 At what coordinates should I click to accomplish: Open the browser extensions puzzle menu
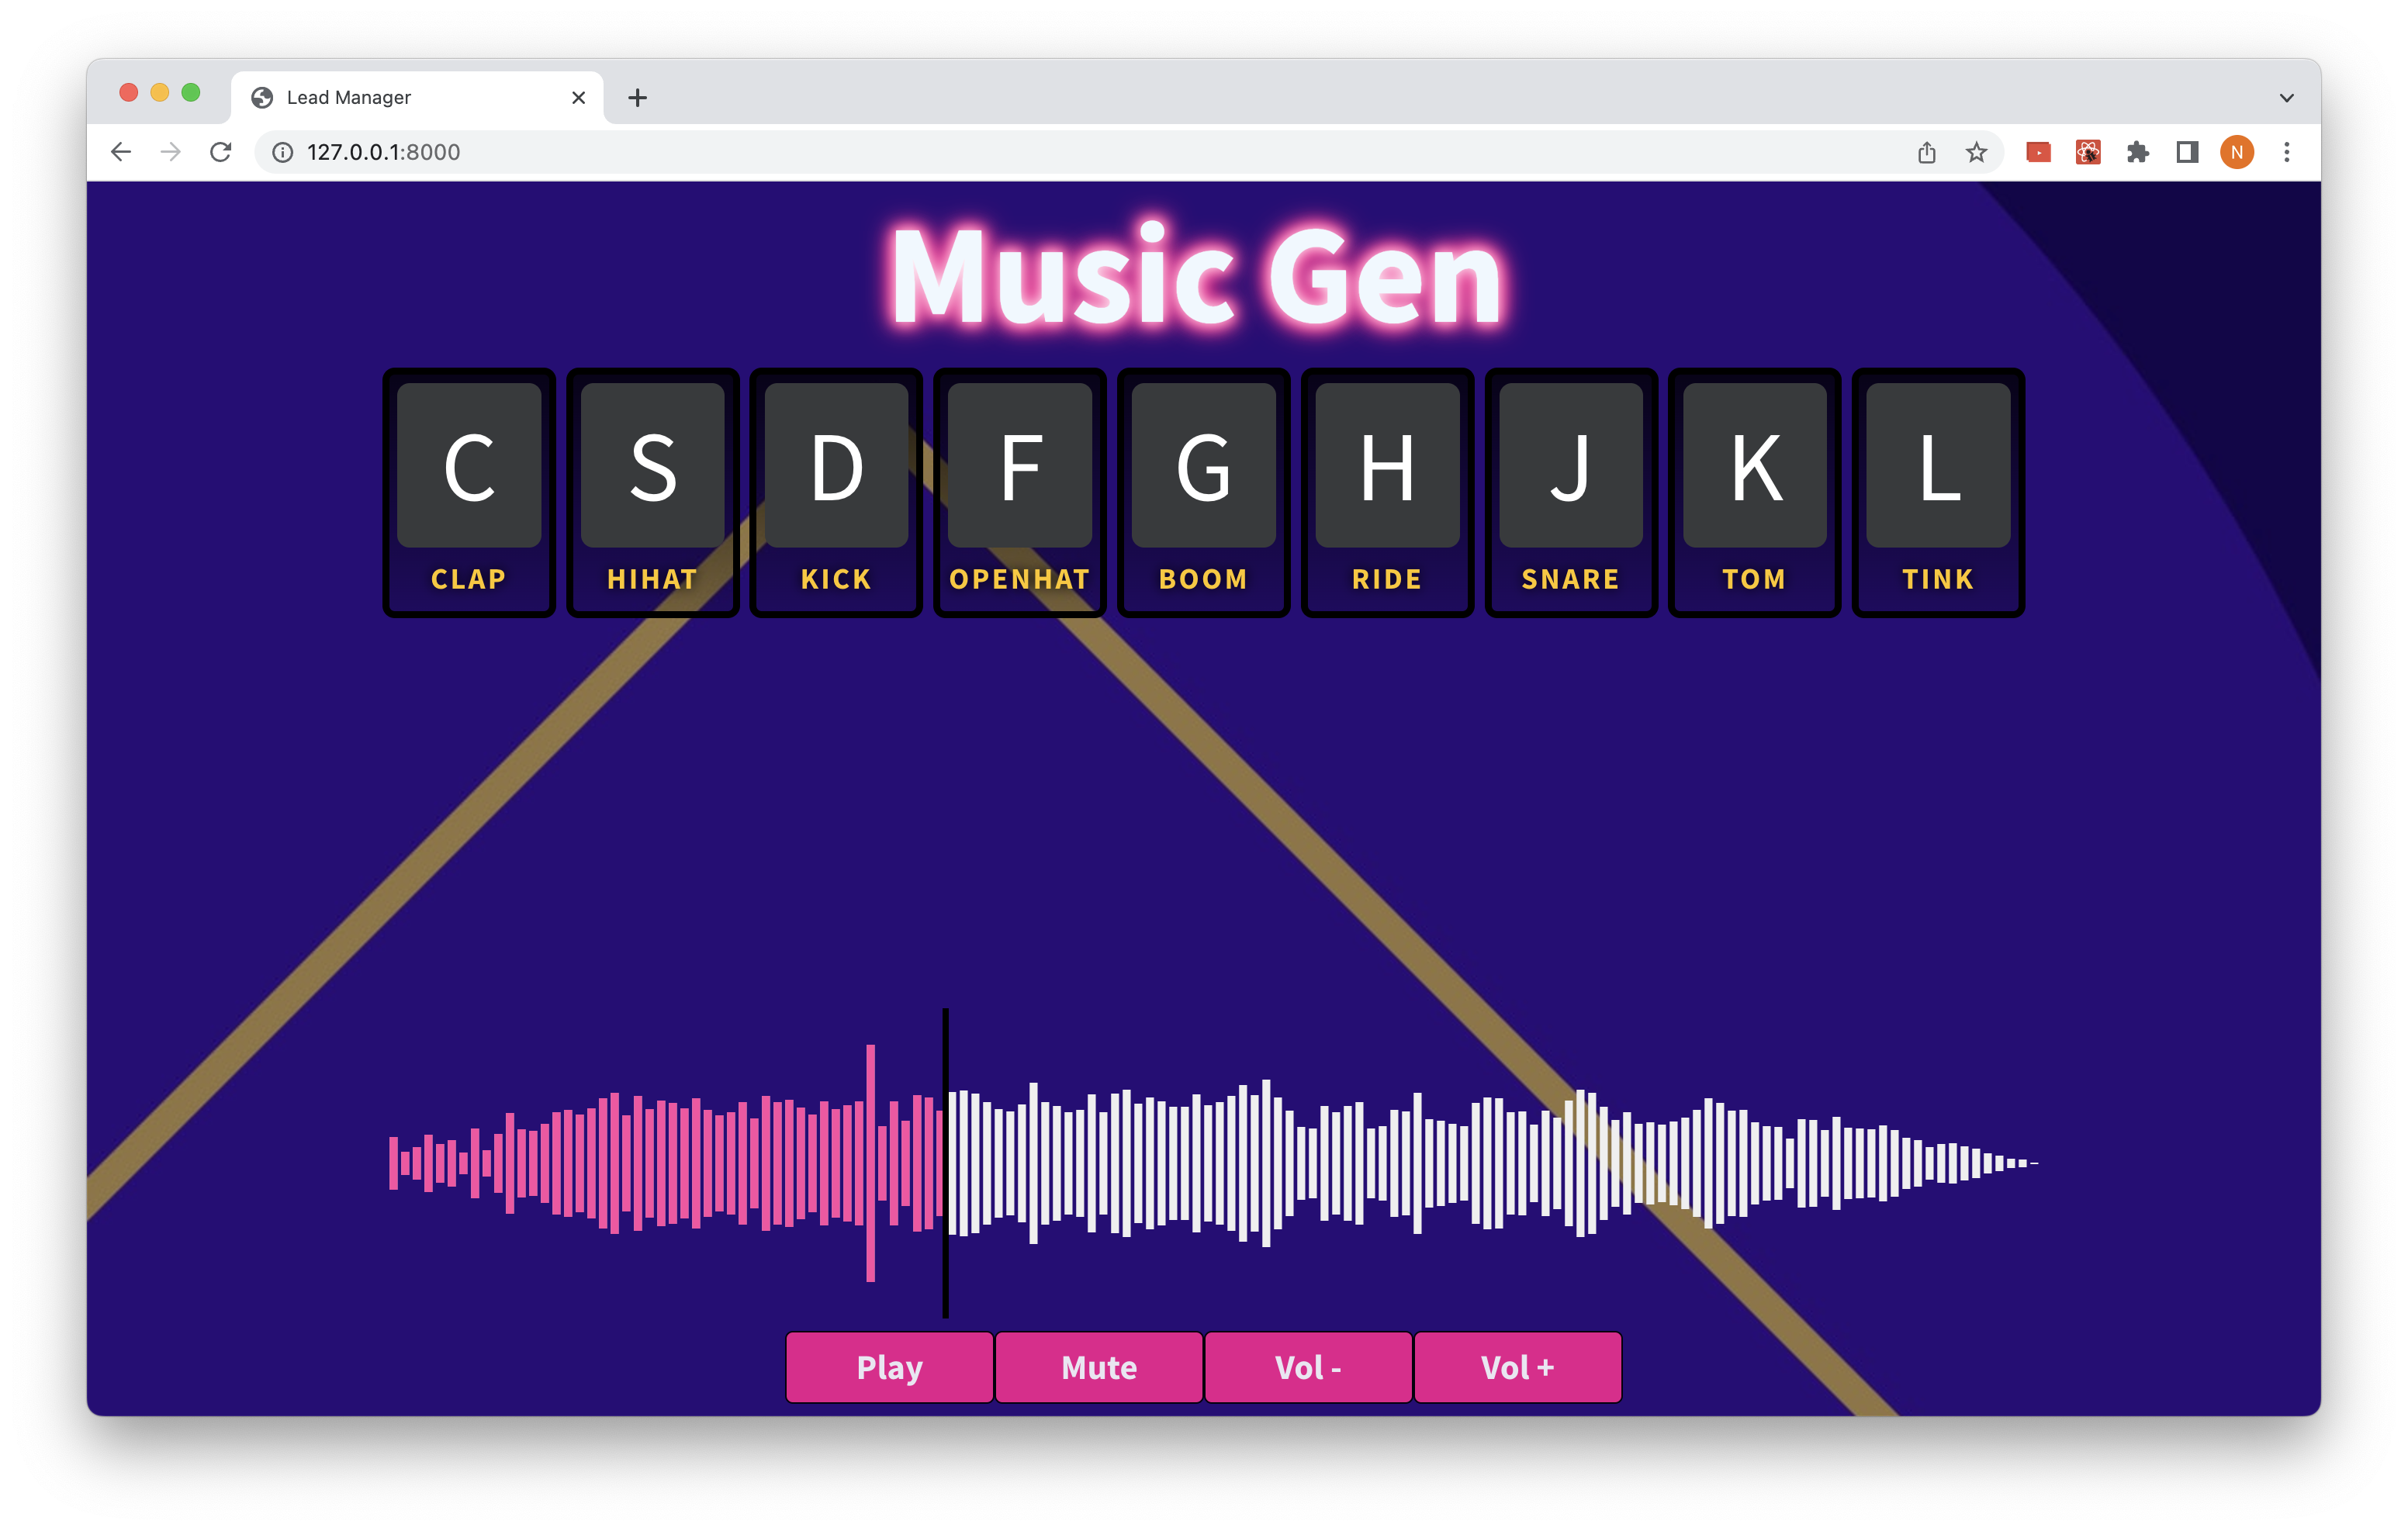coord(2138,152)
